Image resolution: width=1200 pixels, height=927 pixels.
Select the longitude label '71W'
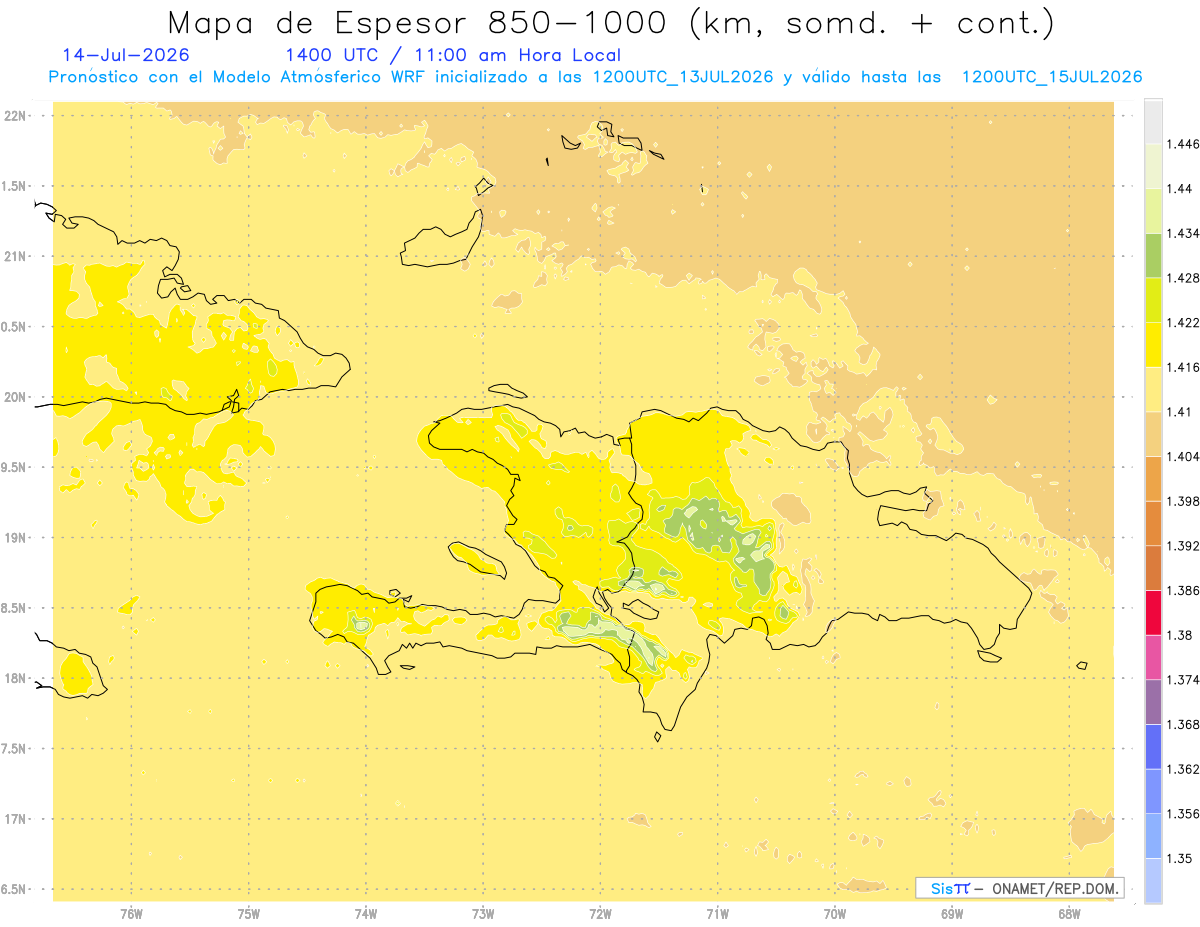click(x=717, y=914)
